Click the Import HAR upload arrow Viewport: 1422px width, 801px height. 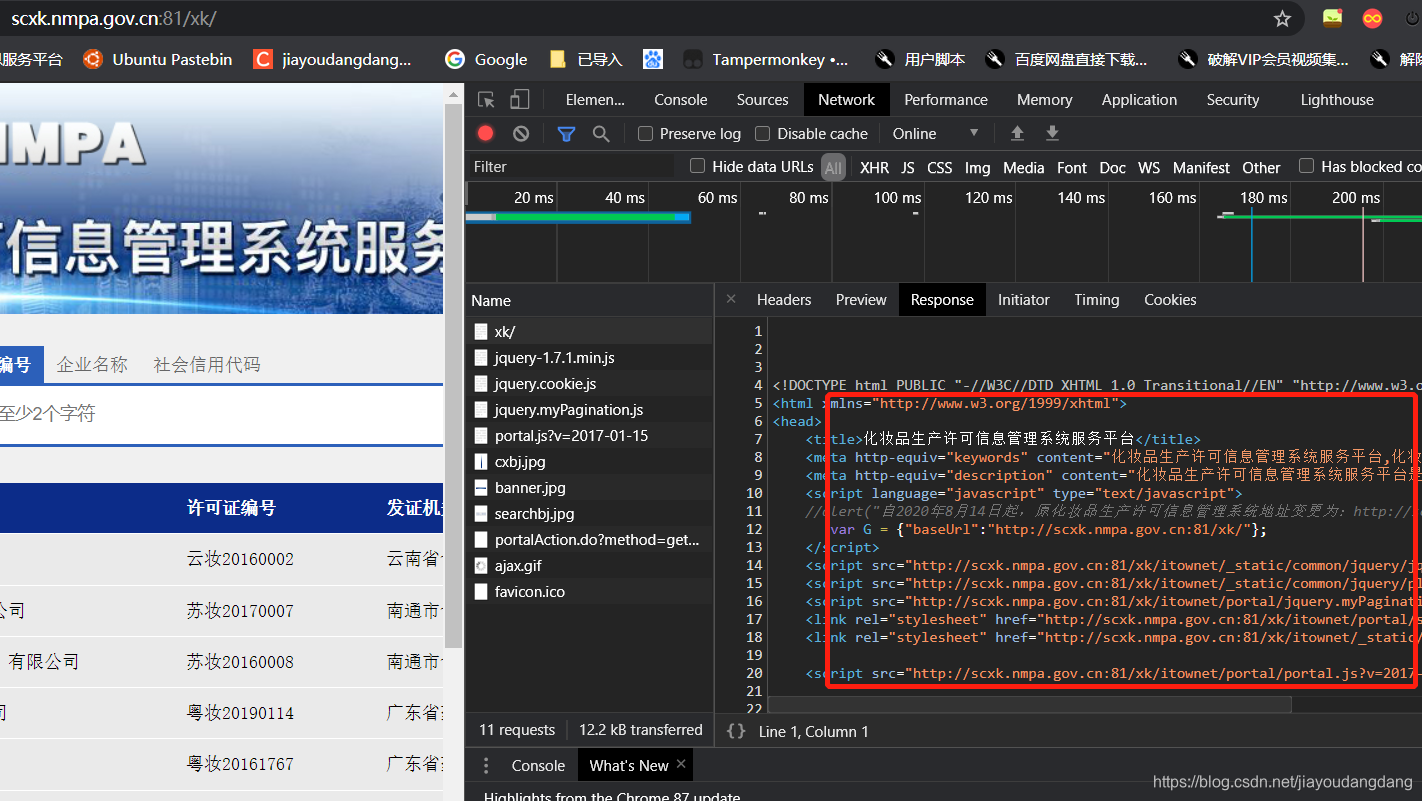click(x=1017, y=133)
